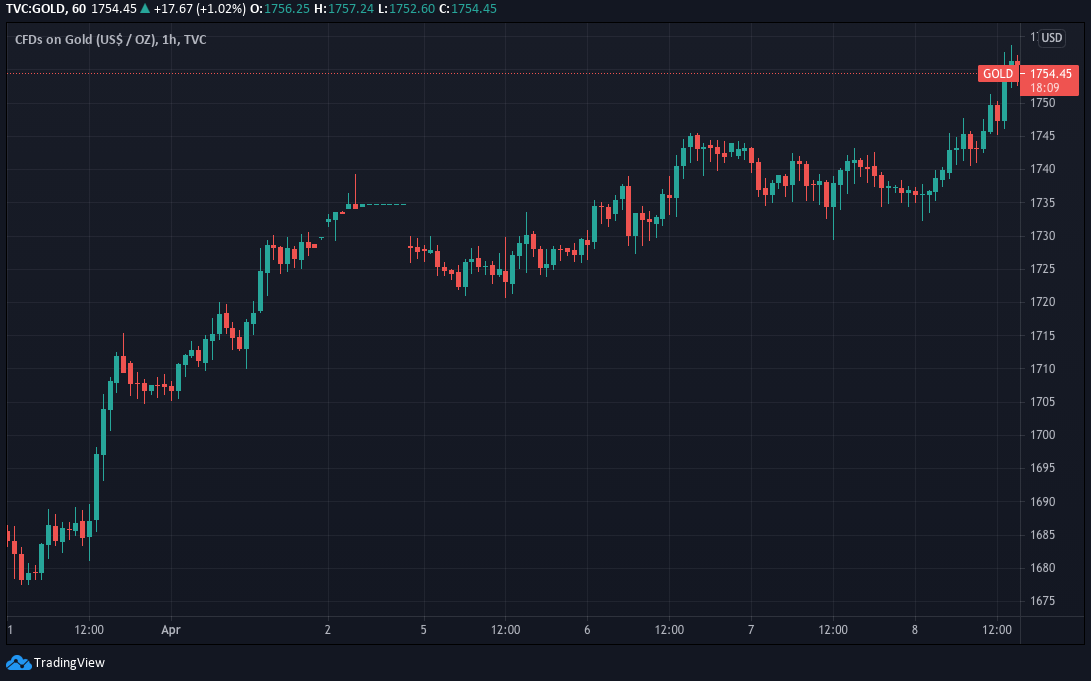Click the 18:09 countdown timer
Image resolution: width=1091 pixels, height=681 pixels.
point(1044,88)
